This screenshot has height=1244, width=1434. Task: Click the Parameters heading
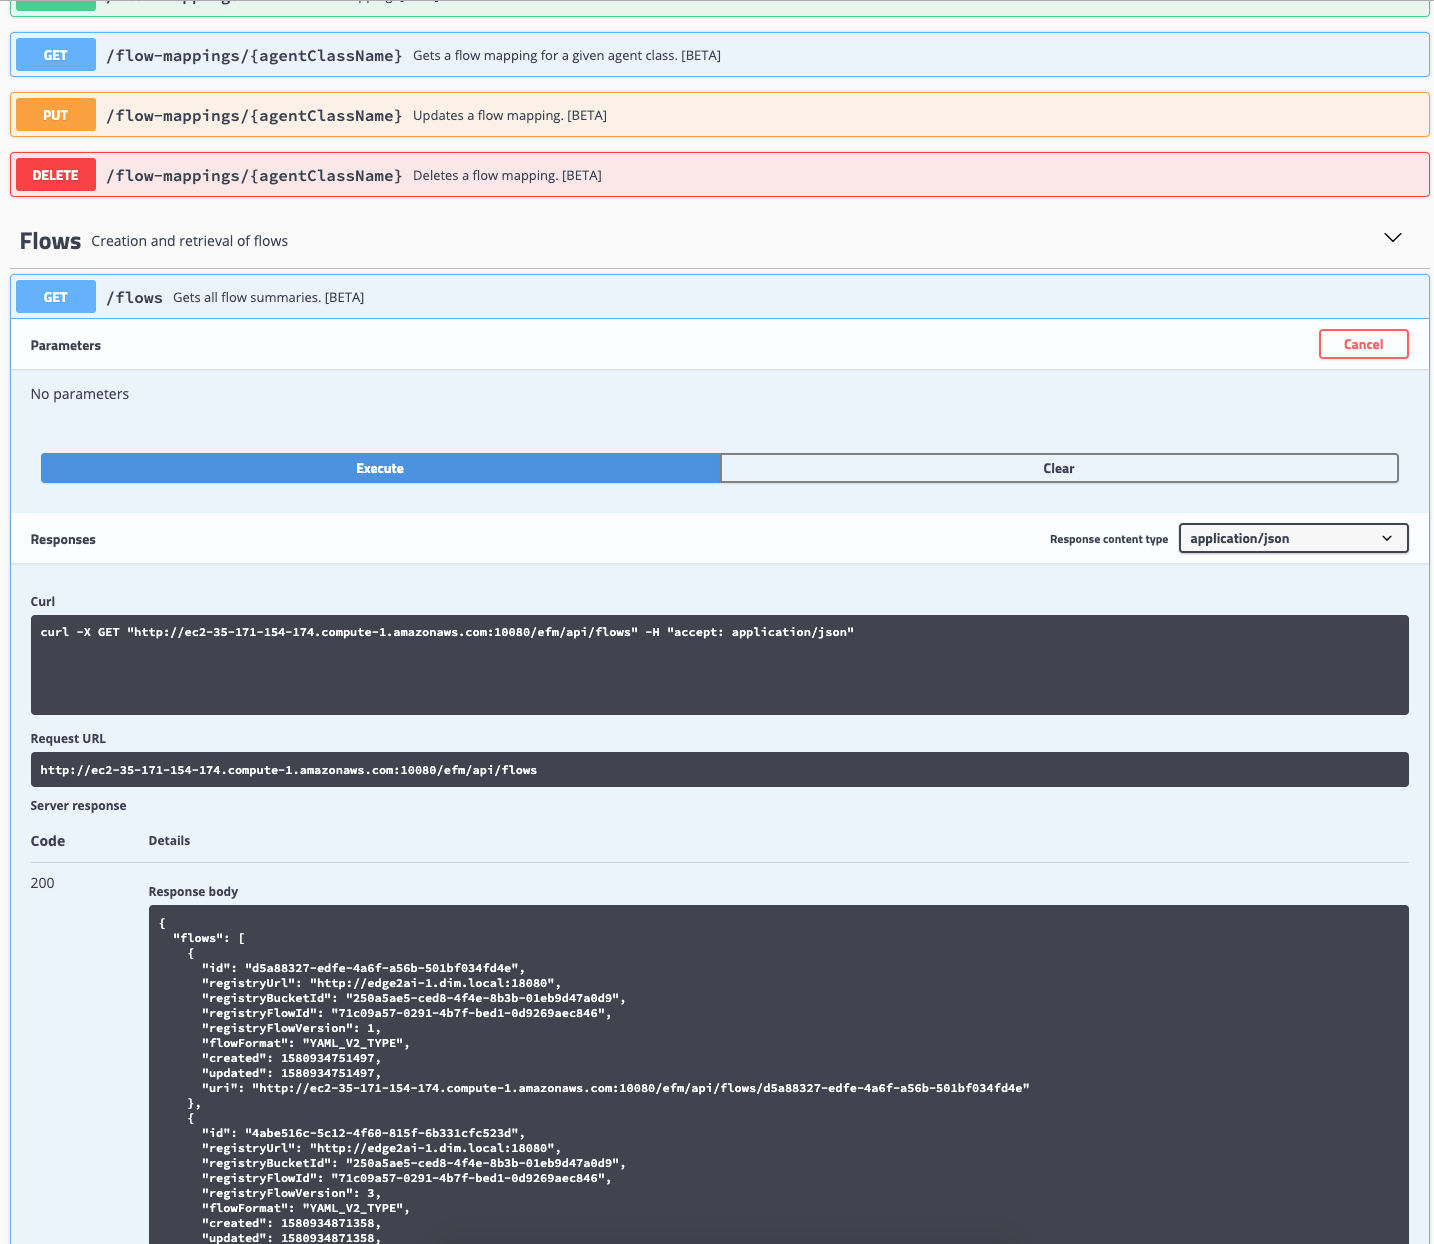(66, 345)
